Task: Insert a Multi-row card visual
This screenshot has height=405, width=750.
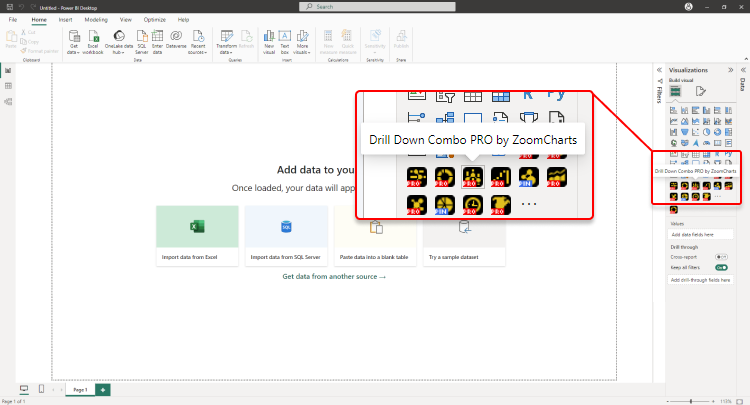Action: pos(728,143)
